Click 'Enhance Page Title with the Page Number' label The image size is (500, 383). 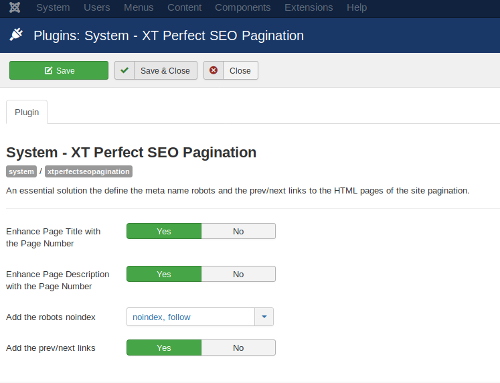[53, 237]
